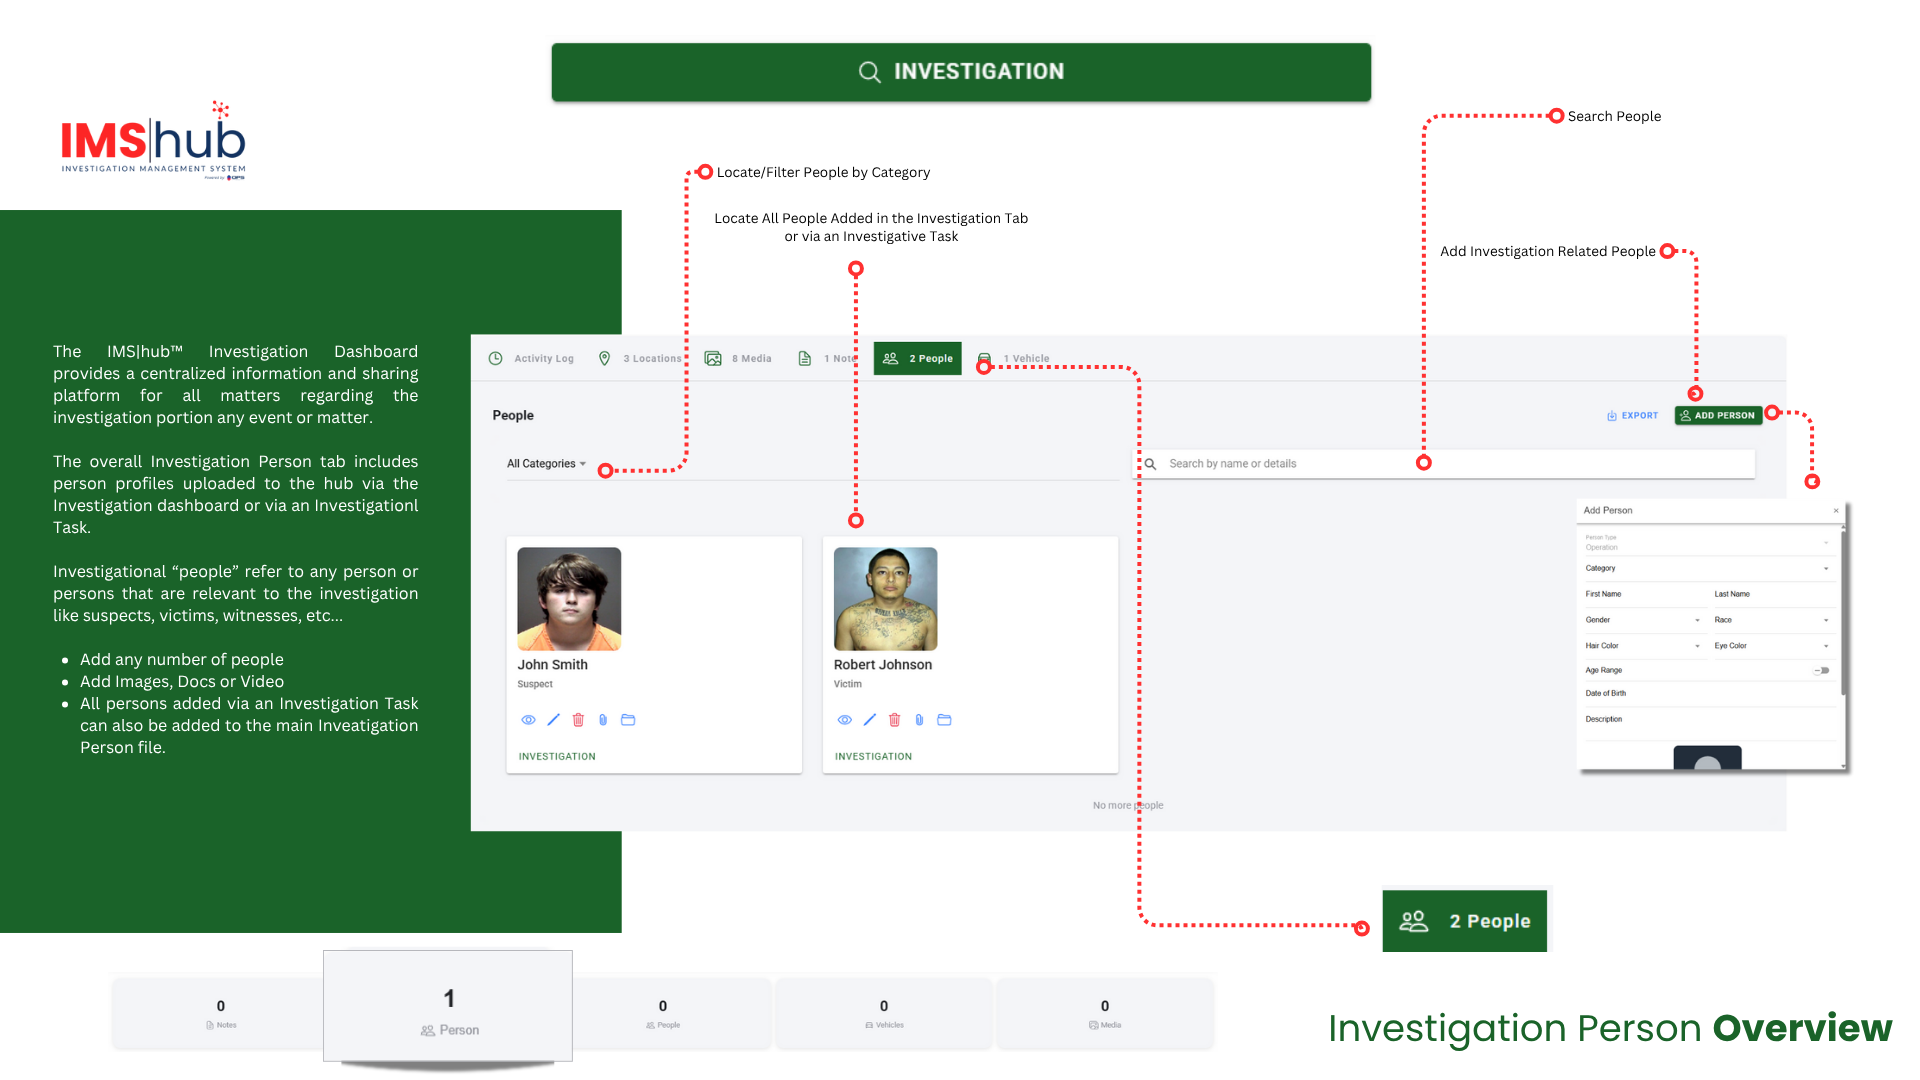1920x1080 pixels.
Task: Click the ADD PERSON button
Action: (x=1717, y=416)
